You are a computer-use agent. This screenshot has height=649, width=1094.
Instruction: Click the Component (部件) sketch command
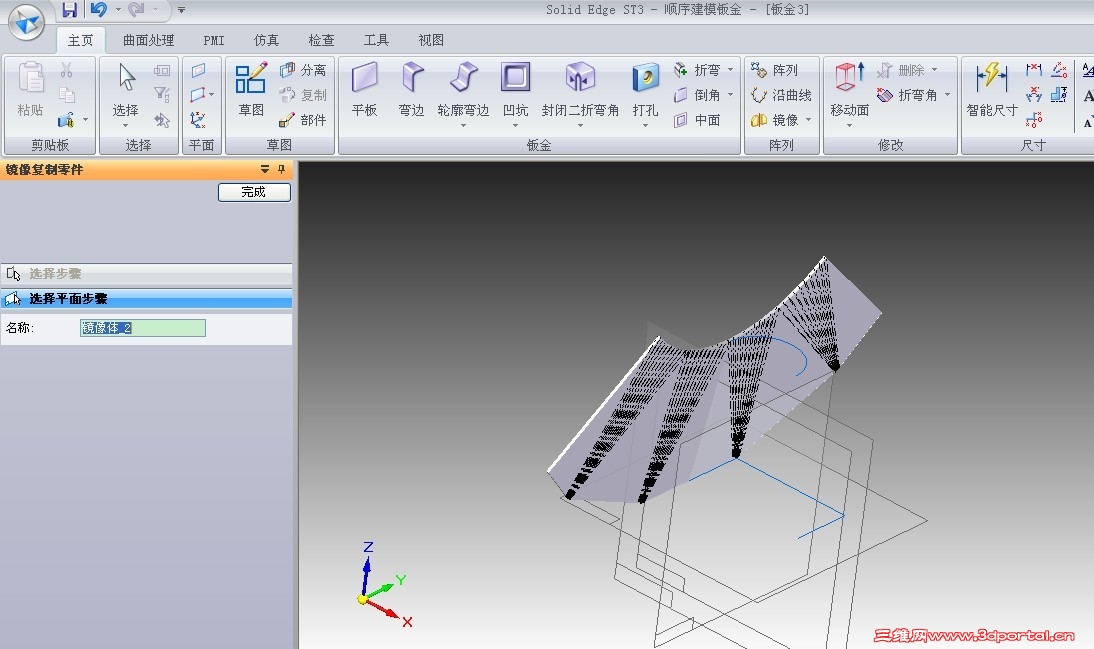click(303, 120)
